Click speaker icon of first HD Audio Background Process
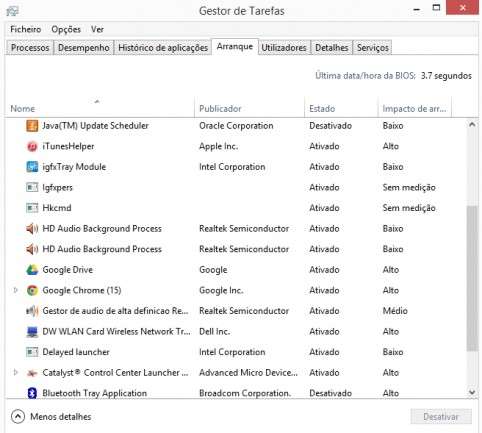Image resolution: width=482 pixels, height=433 pixels. (x=32, y=229)
